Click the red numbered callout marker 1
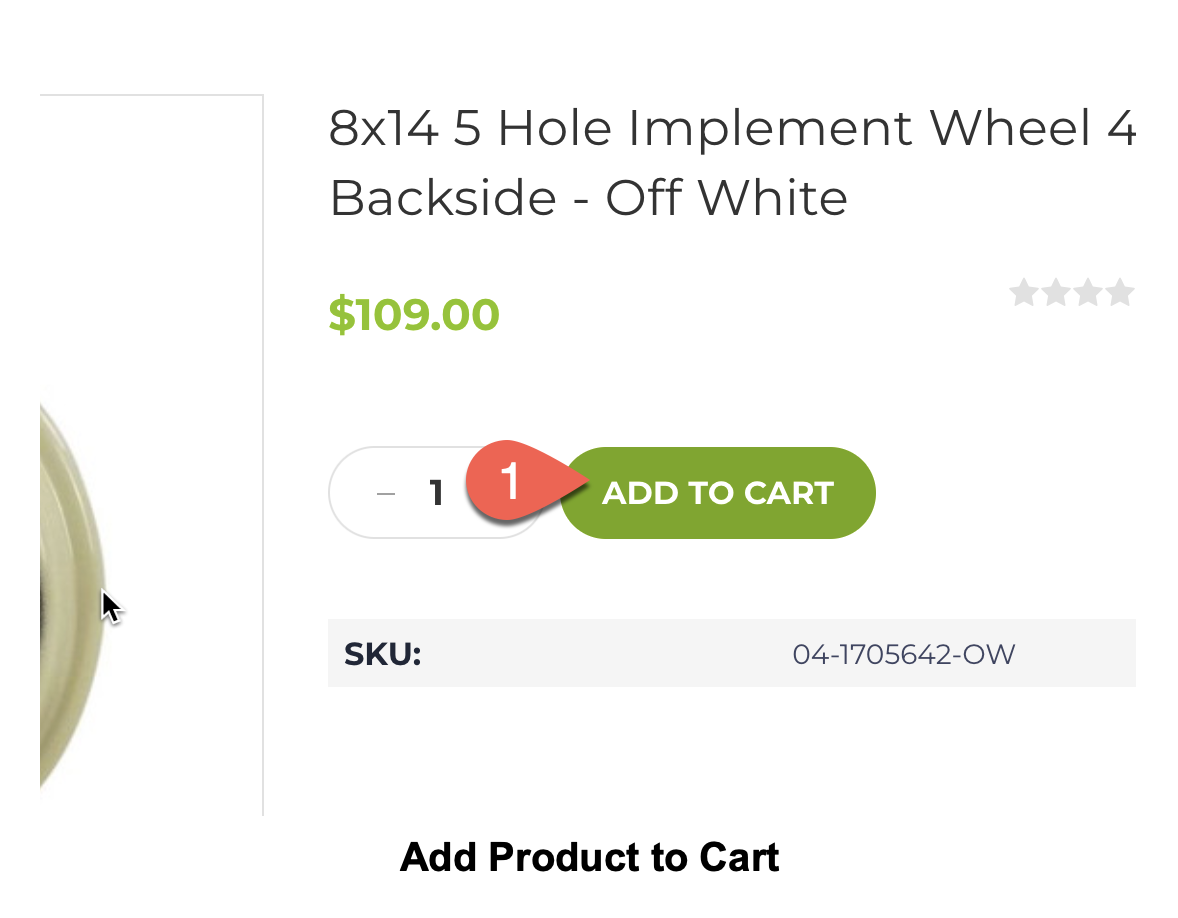The width and height of the screenshot is (1178, 918). pyautogui.click(x=511, y=481)
